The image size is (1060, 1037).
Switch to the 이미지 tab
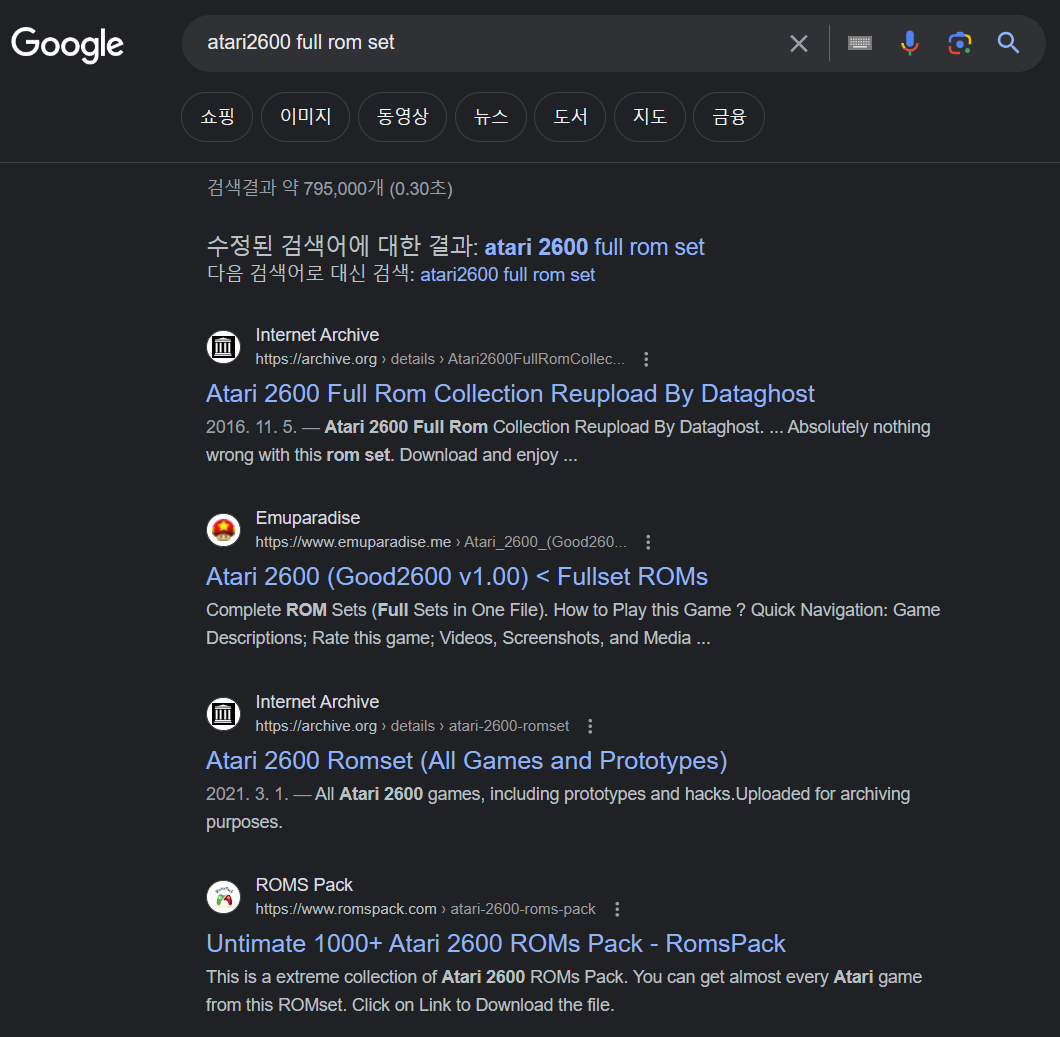[306, 117]
